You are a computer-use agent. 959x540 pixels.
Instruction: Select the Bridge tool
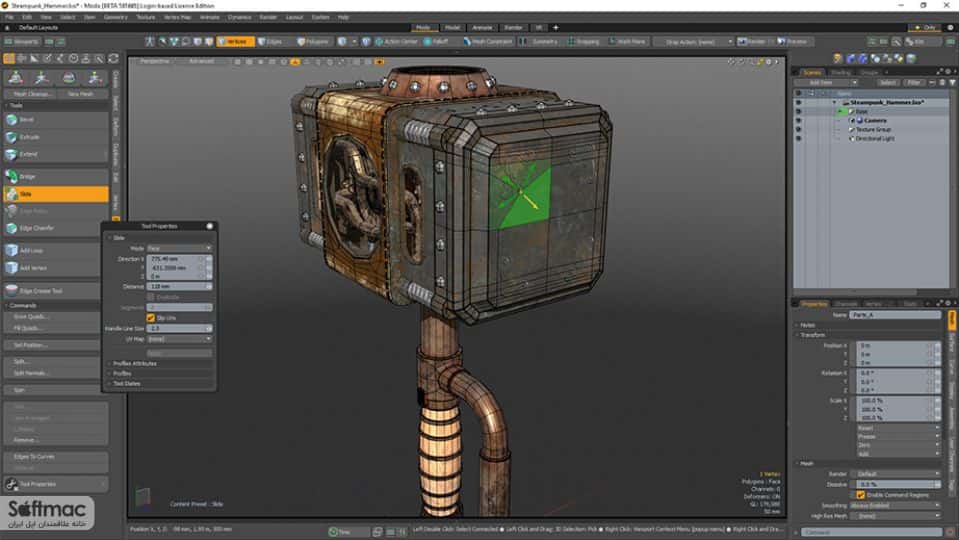56,177
